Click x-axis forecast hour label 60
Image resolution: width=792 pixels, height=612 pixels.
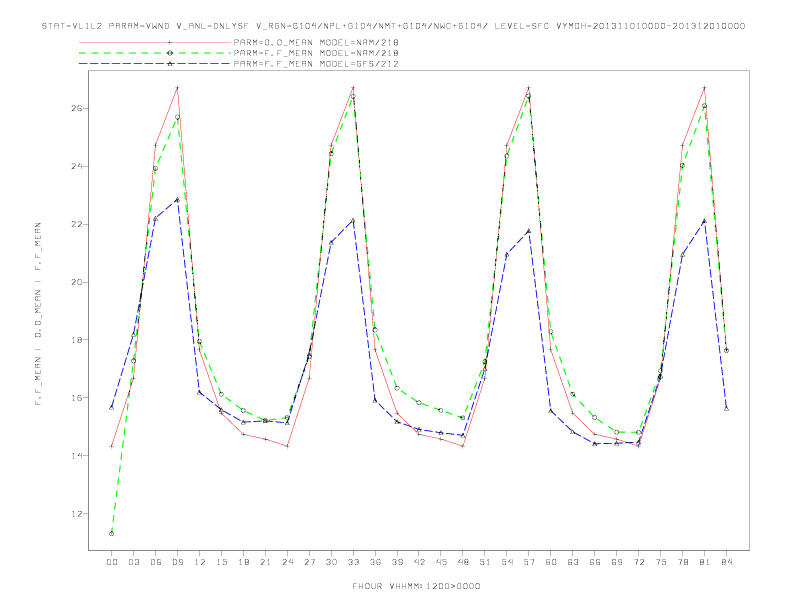click(x=551, y=562)
